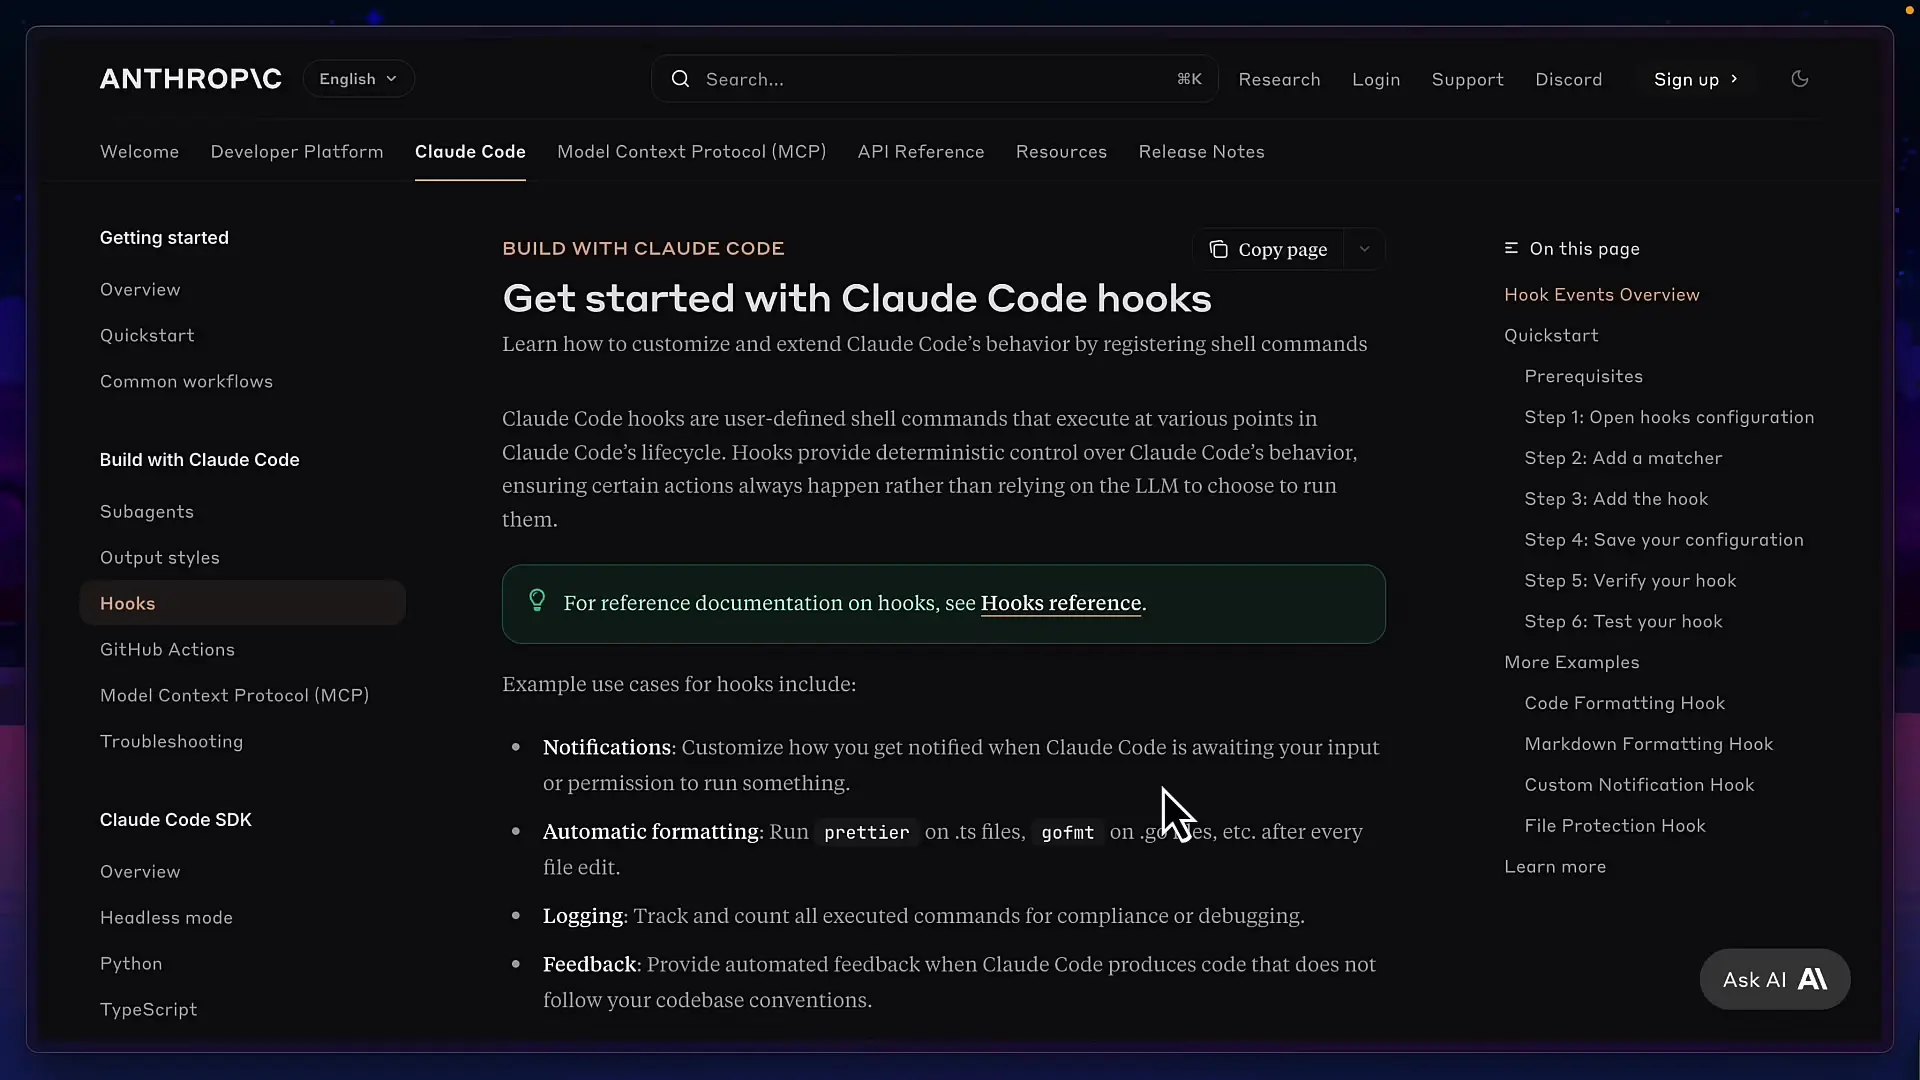Open the Discord link

tap(1568, 79)
